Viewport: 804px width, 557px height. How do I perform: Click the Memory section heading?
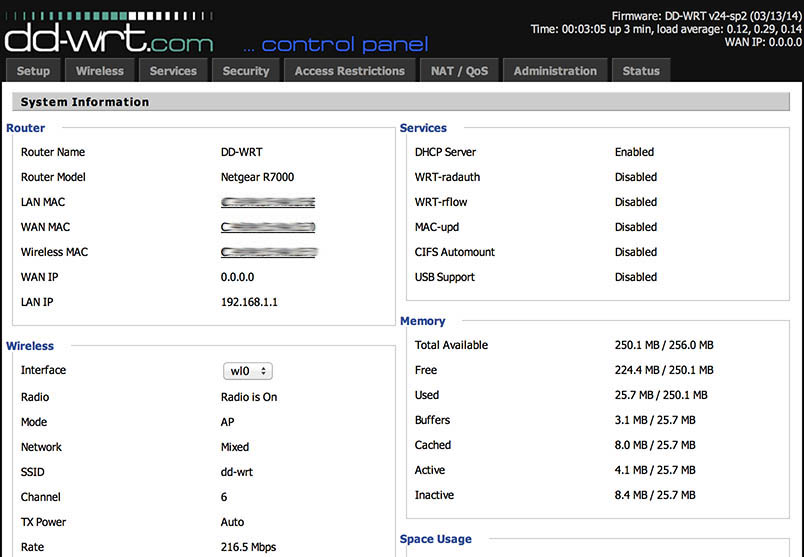point(423,321)
